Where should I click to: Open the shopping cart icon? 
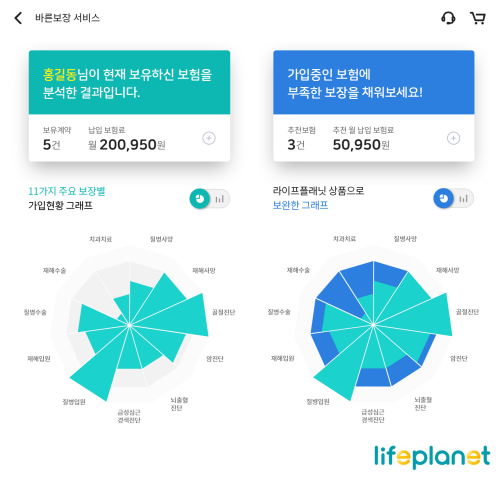tap(478, 18)
